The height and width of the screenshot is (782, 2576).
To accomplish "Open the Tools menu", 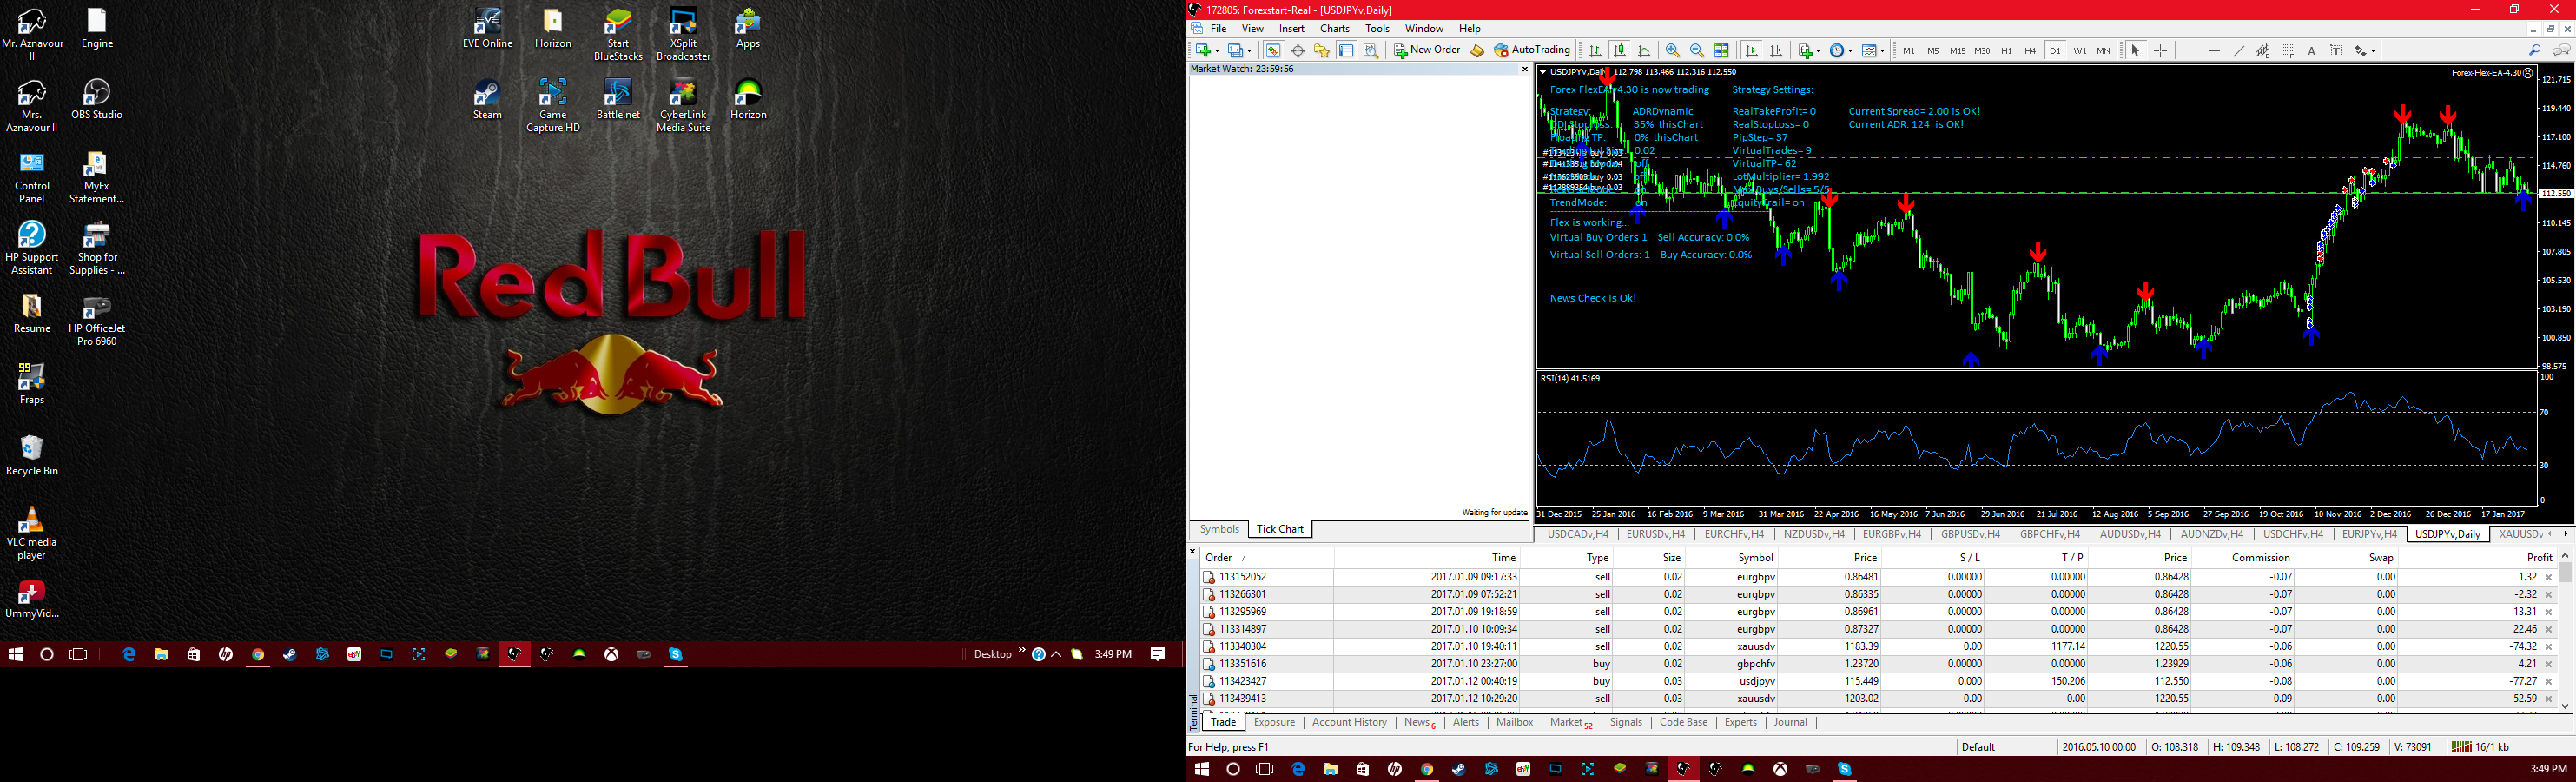I will [1377, 29].
